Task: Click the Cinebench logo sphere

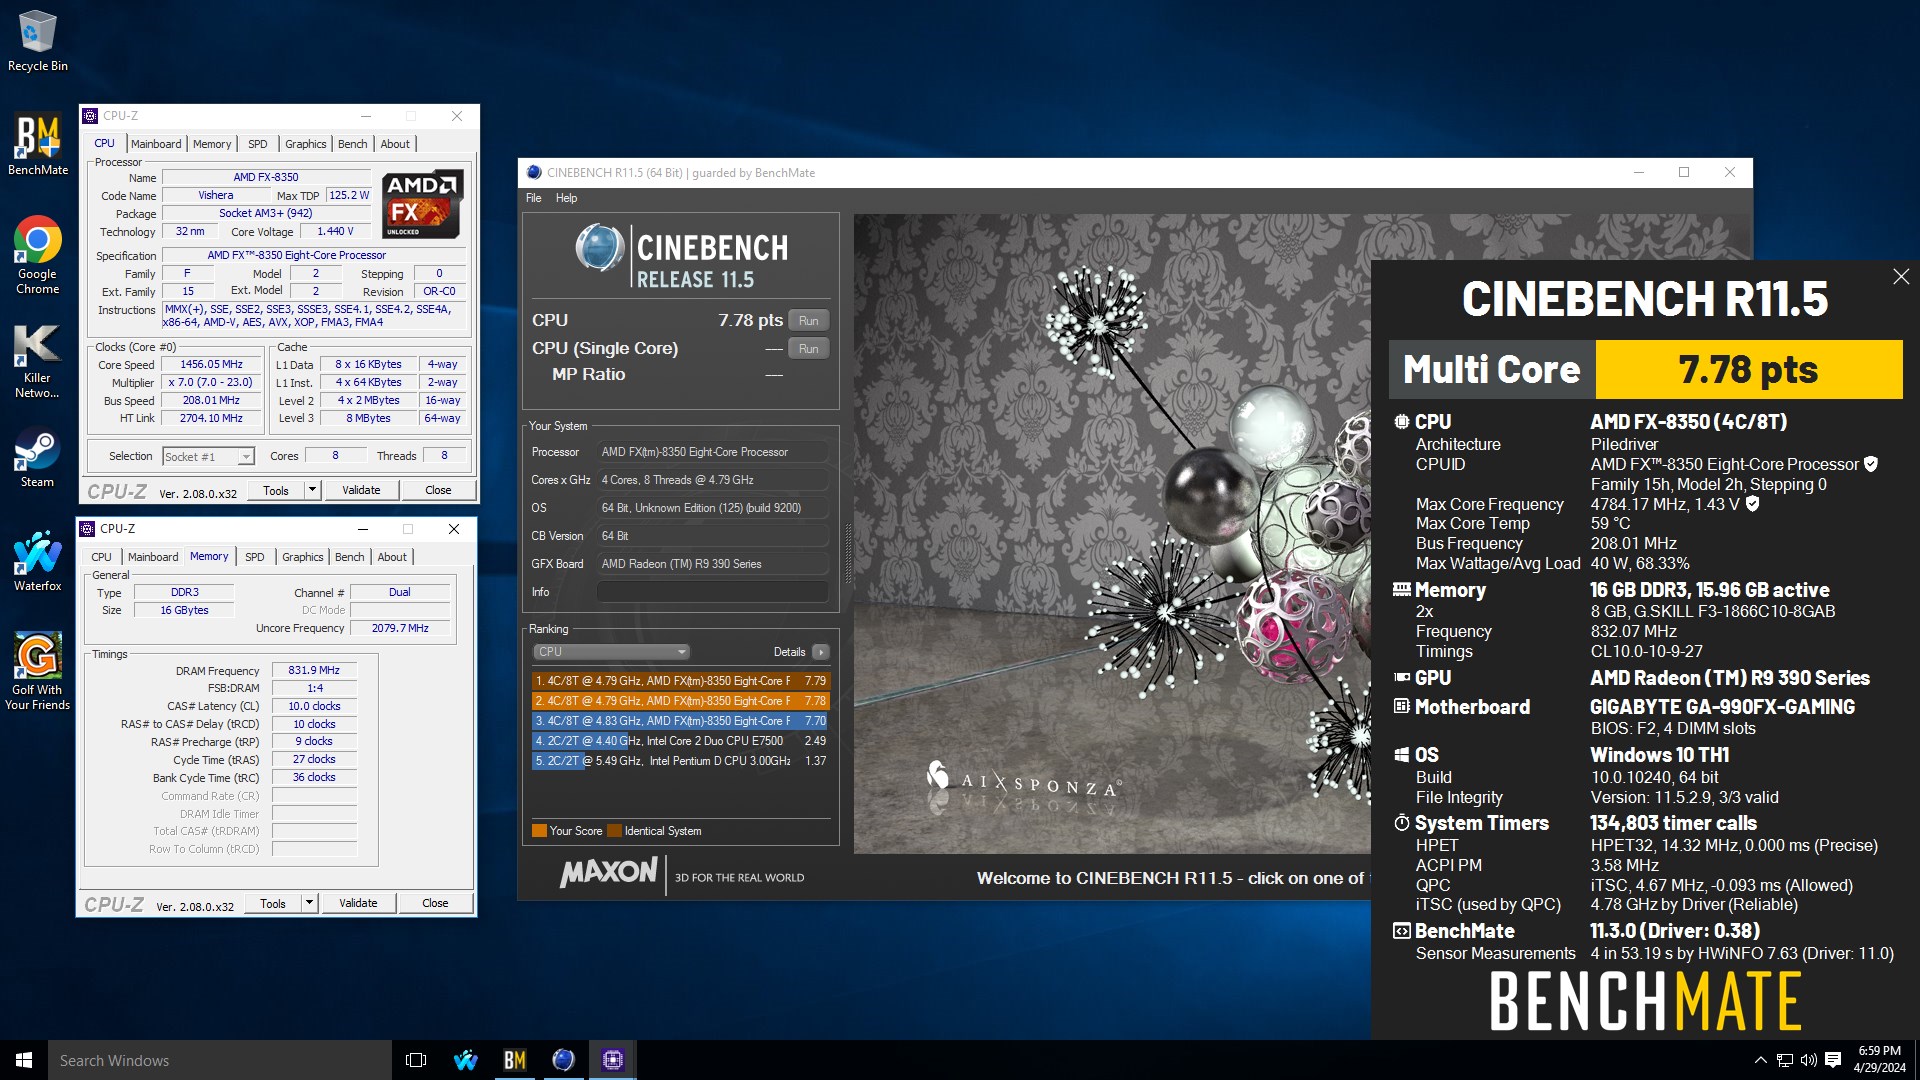Action: [x=599, y=248]
